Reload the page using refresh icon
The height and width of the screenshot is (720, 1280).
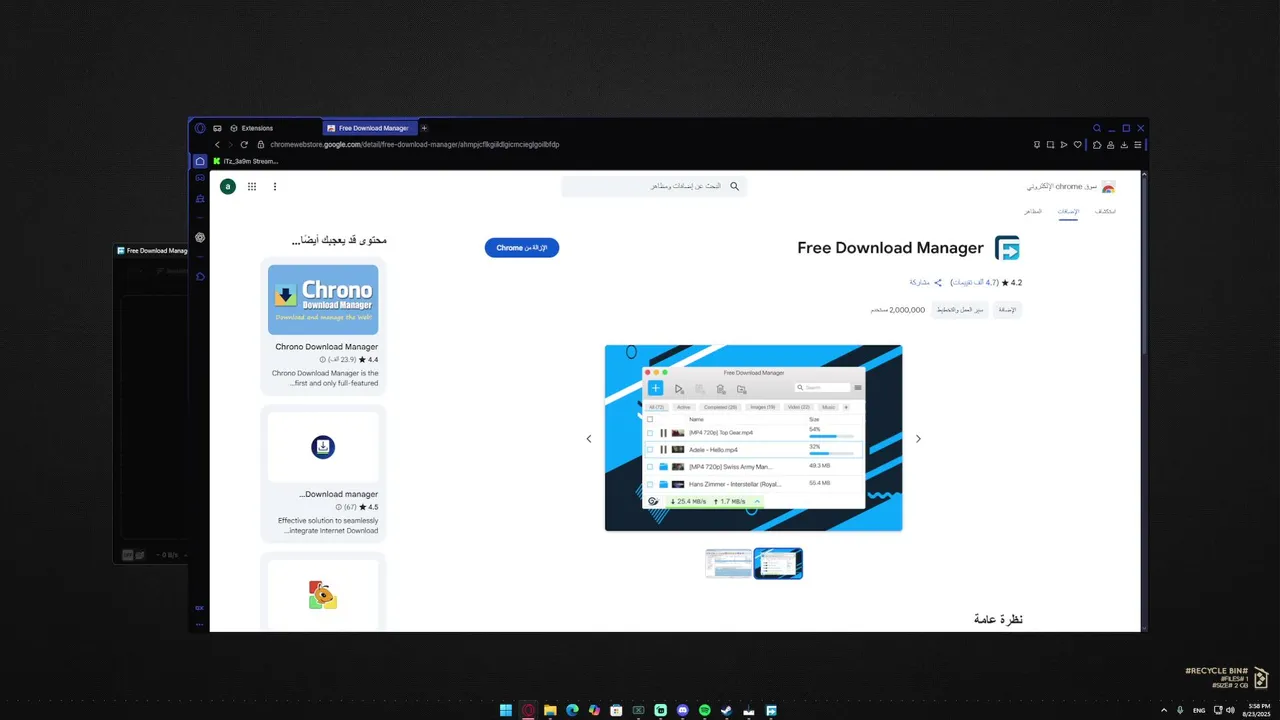point(243,144)
